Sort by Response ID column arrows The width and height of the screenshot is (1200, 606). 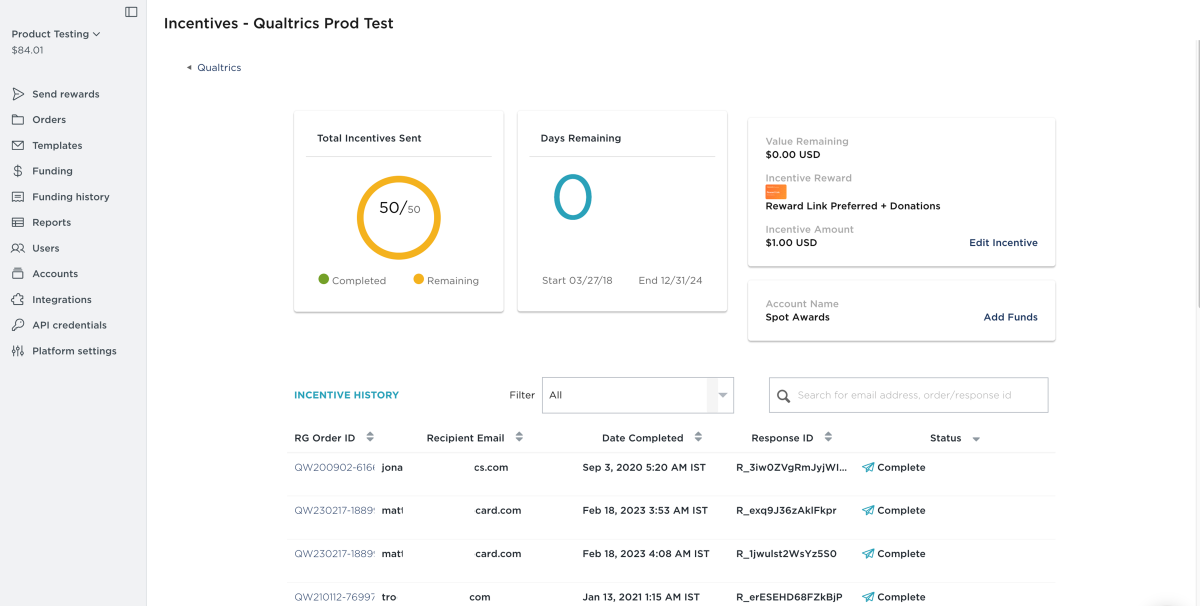pos(828,437)
